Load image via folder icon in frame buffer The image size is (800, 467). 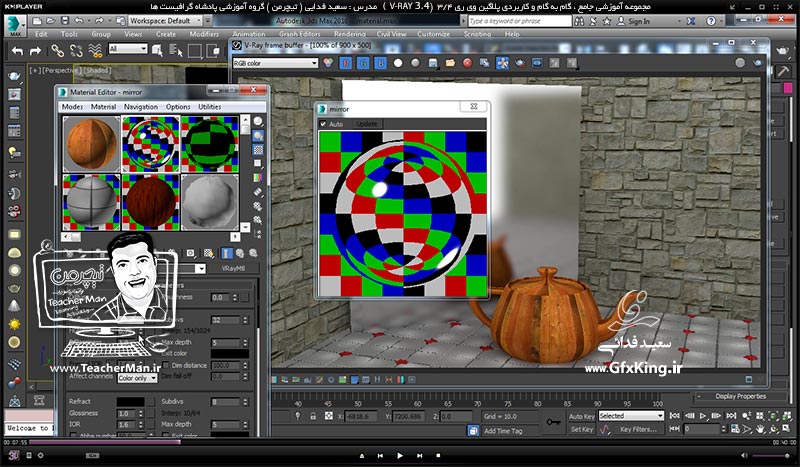click(450, 63)
